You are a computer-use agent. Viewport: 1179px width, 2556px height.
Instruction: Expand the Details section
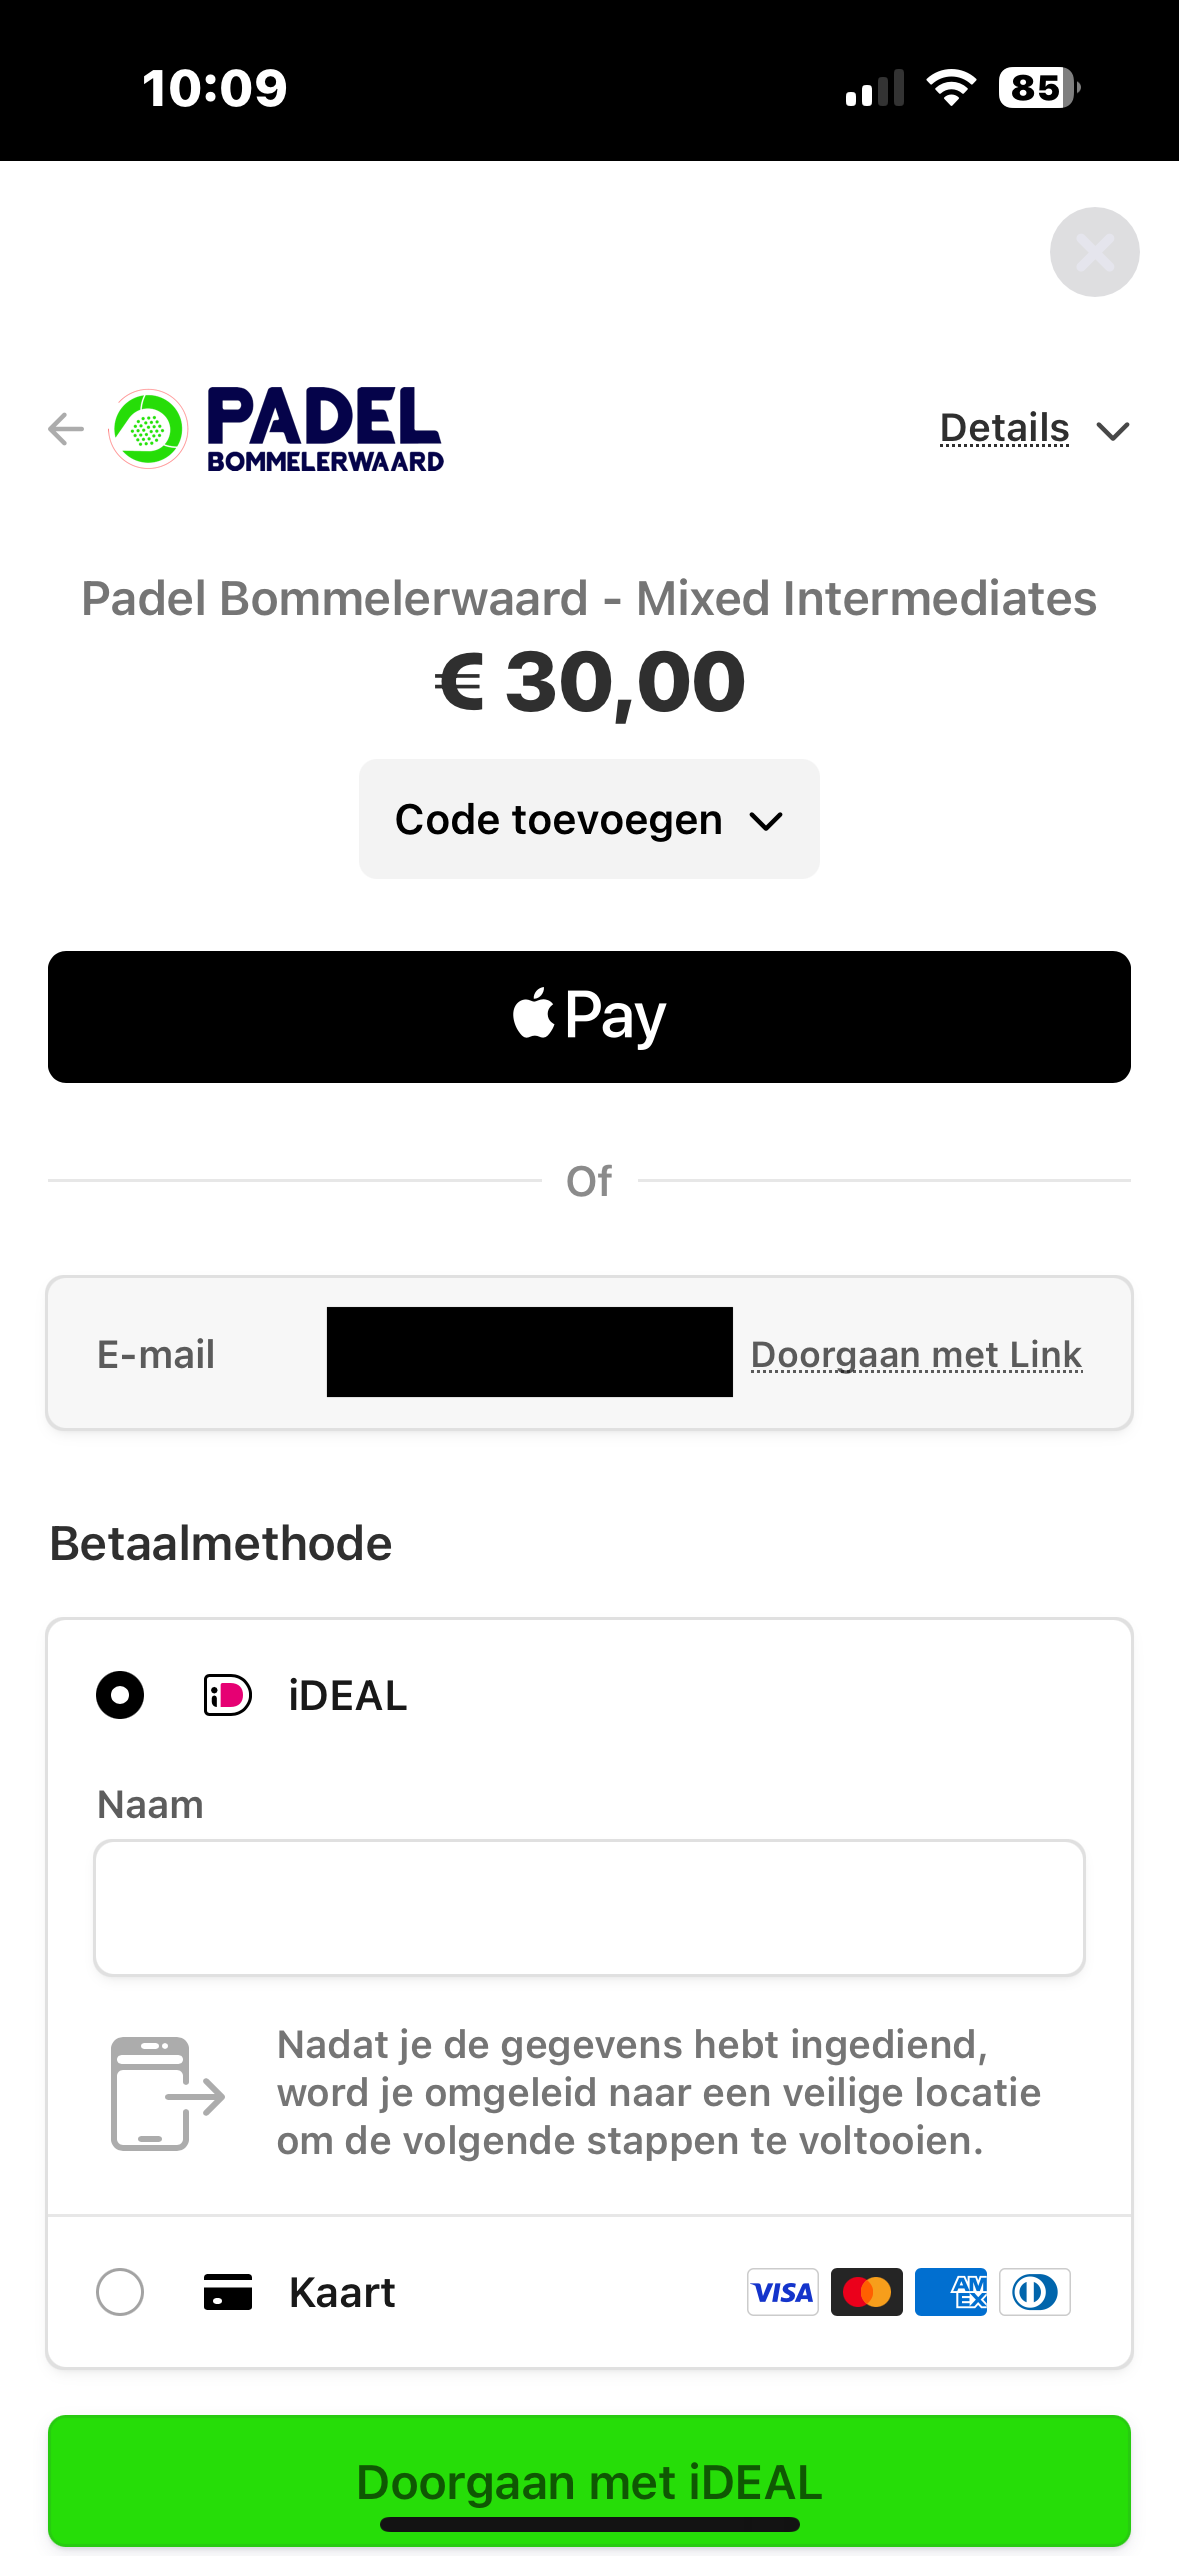[1004, 429]
